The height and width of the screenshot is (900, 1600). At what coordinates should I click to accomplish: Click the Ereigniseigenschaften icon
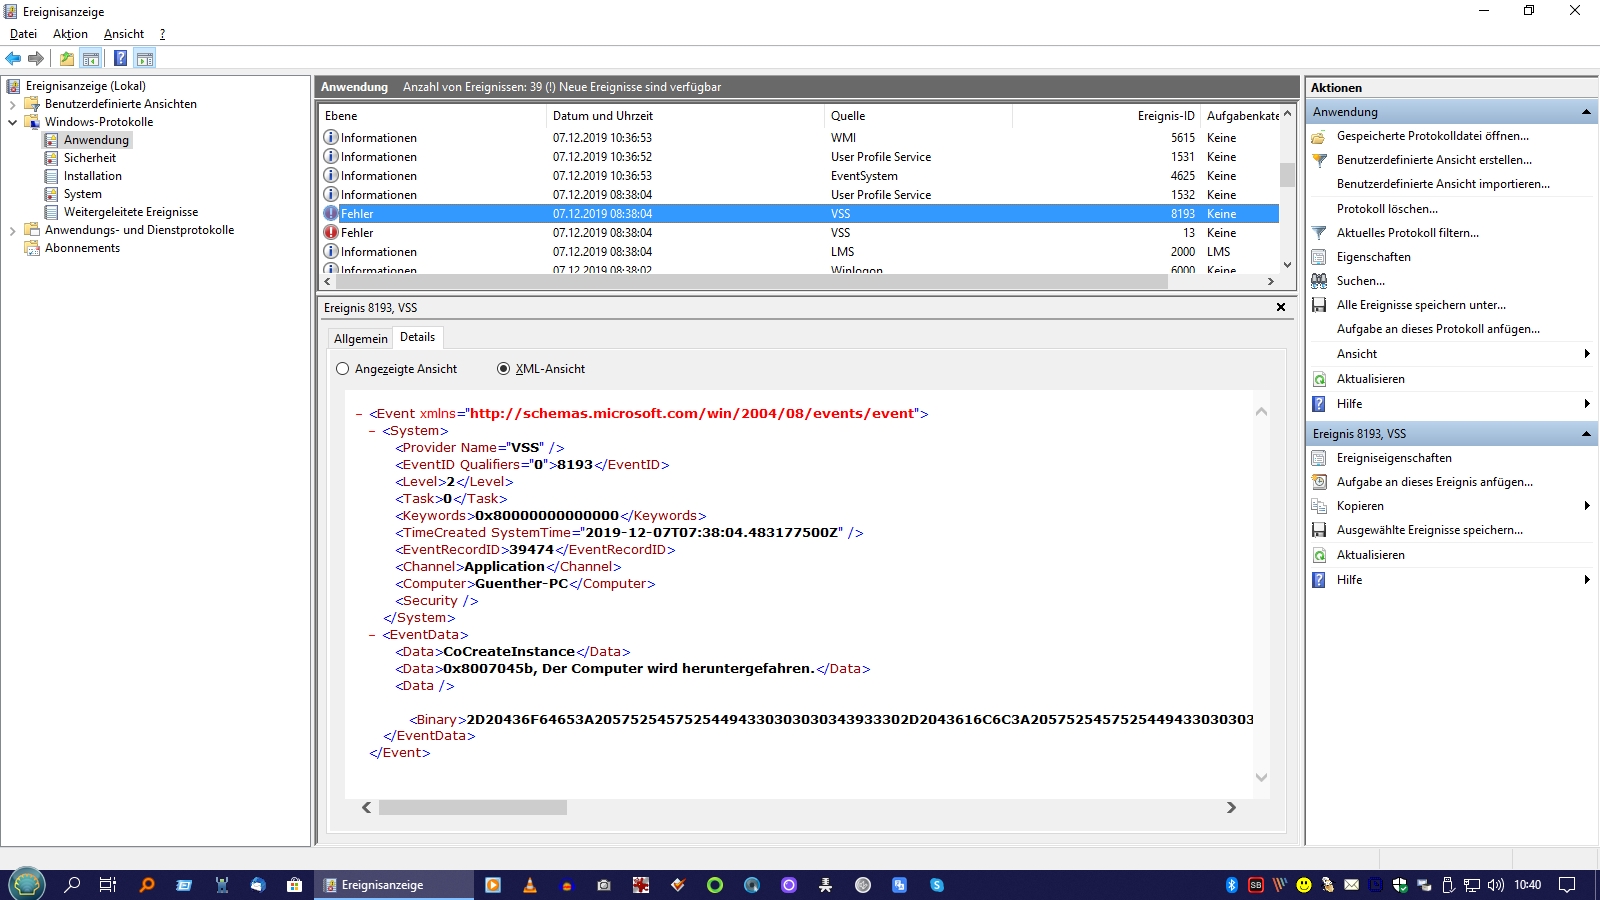point(1319,458)
